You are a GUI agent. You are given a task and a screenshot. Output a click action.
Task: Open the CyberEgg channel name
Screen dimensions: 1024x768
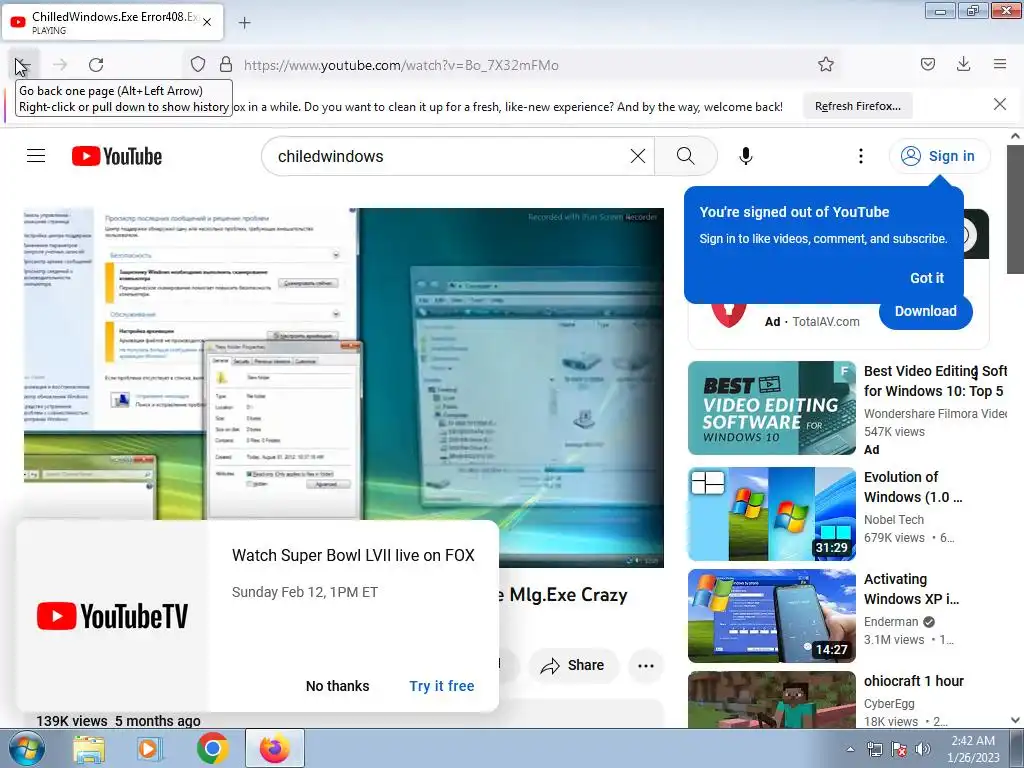[x=889, y=704]
